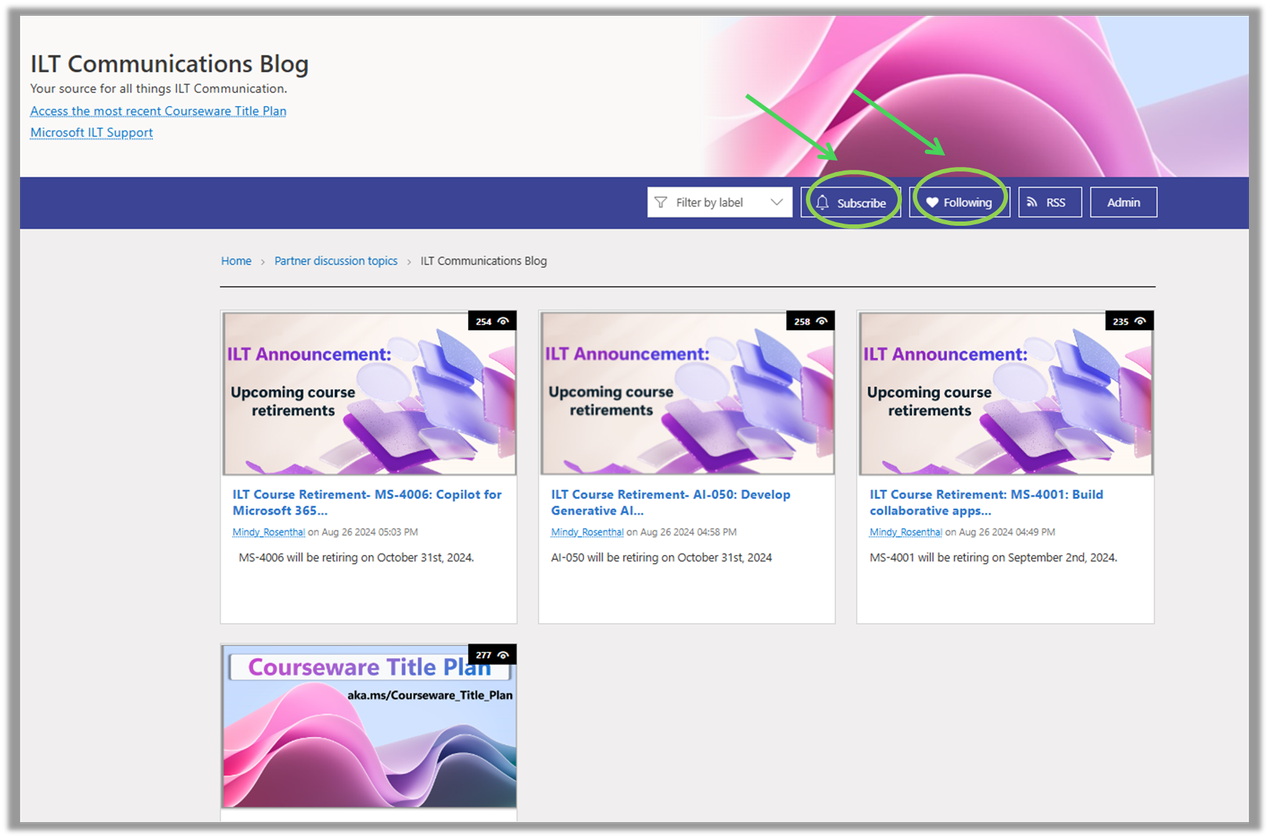Click the RSS feed icon
This screenshot has height=838, width=1269.
[x=1033, y=202]
